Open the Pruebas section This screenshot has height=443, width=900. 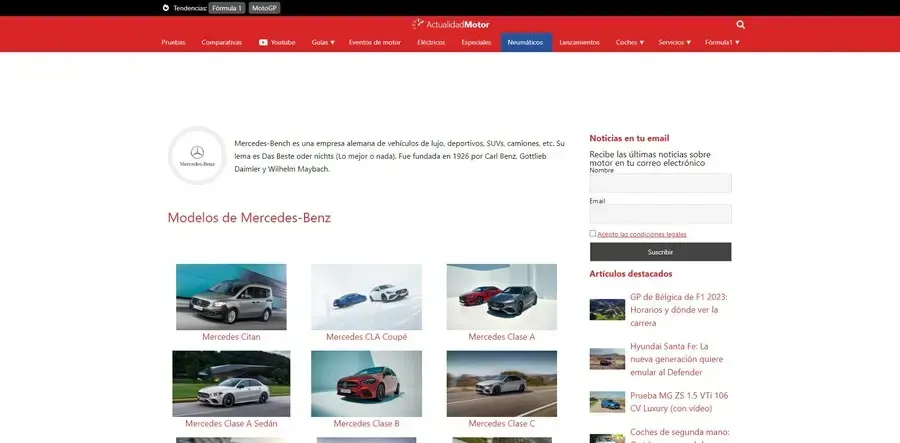[173, 42]
